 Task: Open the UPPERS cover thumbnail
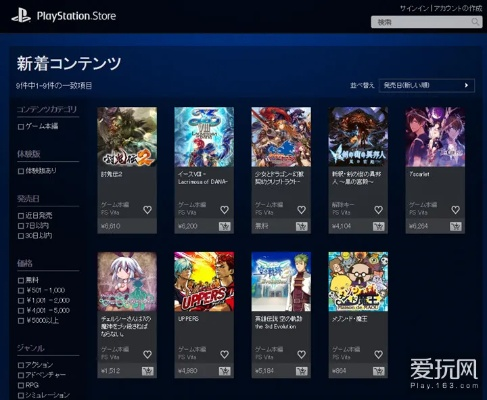[x=204, y=281]
